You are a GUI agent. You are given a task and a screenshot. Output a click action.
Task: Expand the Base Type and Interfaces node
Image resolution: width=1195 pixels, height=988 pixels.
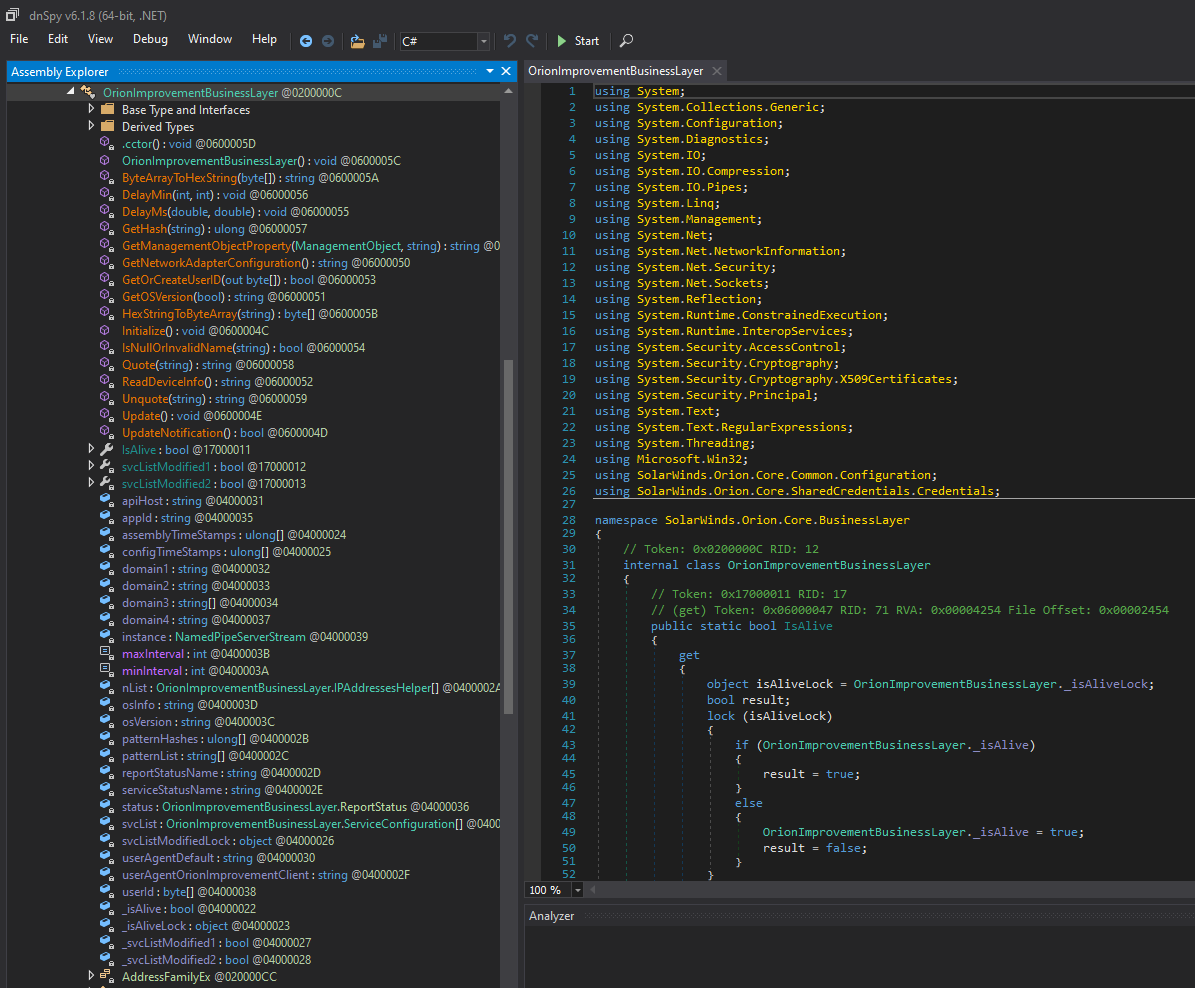tap(91, 109)
